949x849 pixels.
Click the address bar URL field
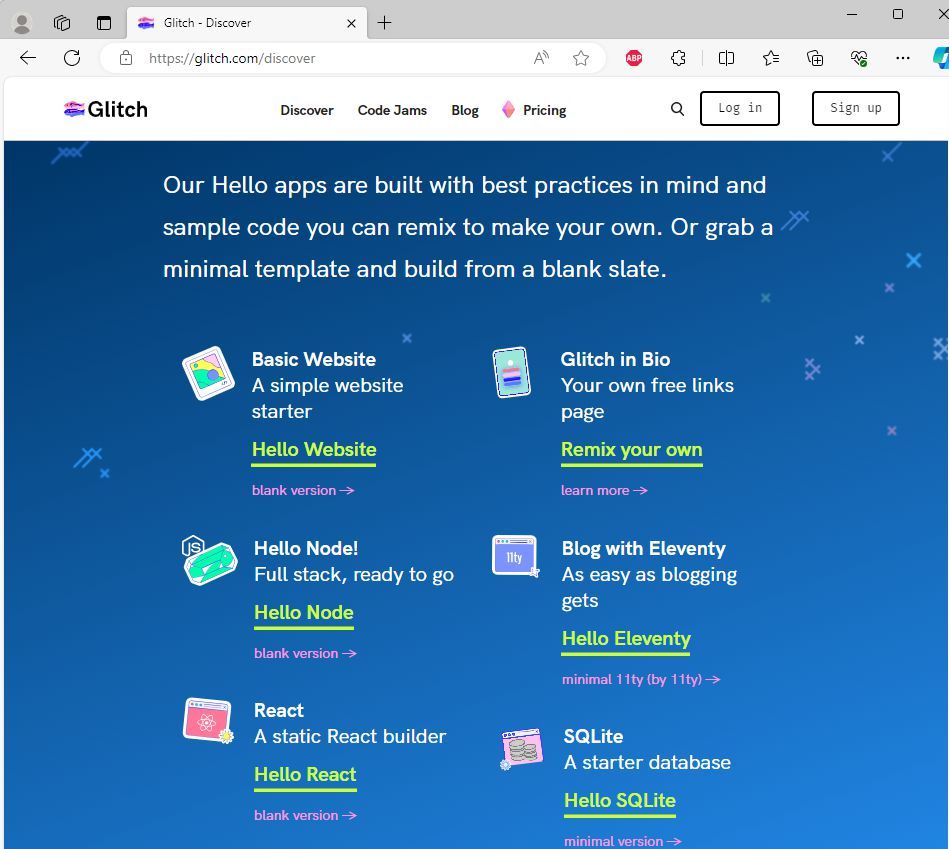pos(330,58)
